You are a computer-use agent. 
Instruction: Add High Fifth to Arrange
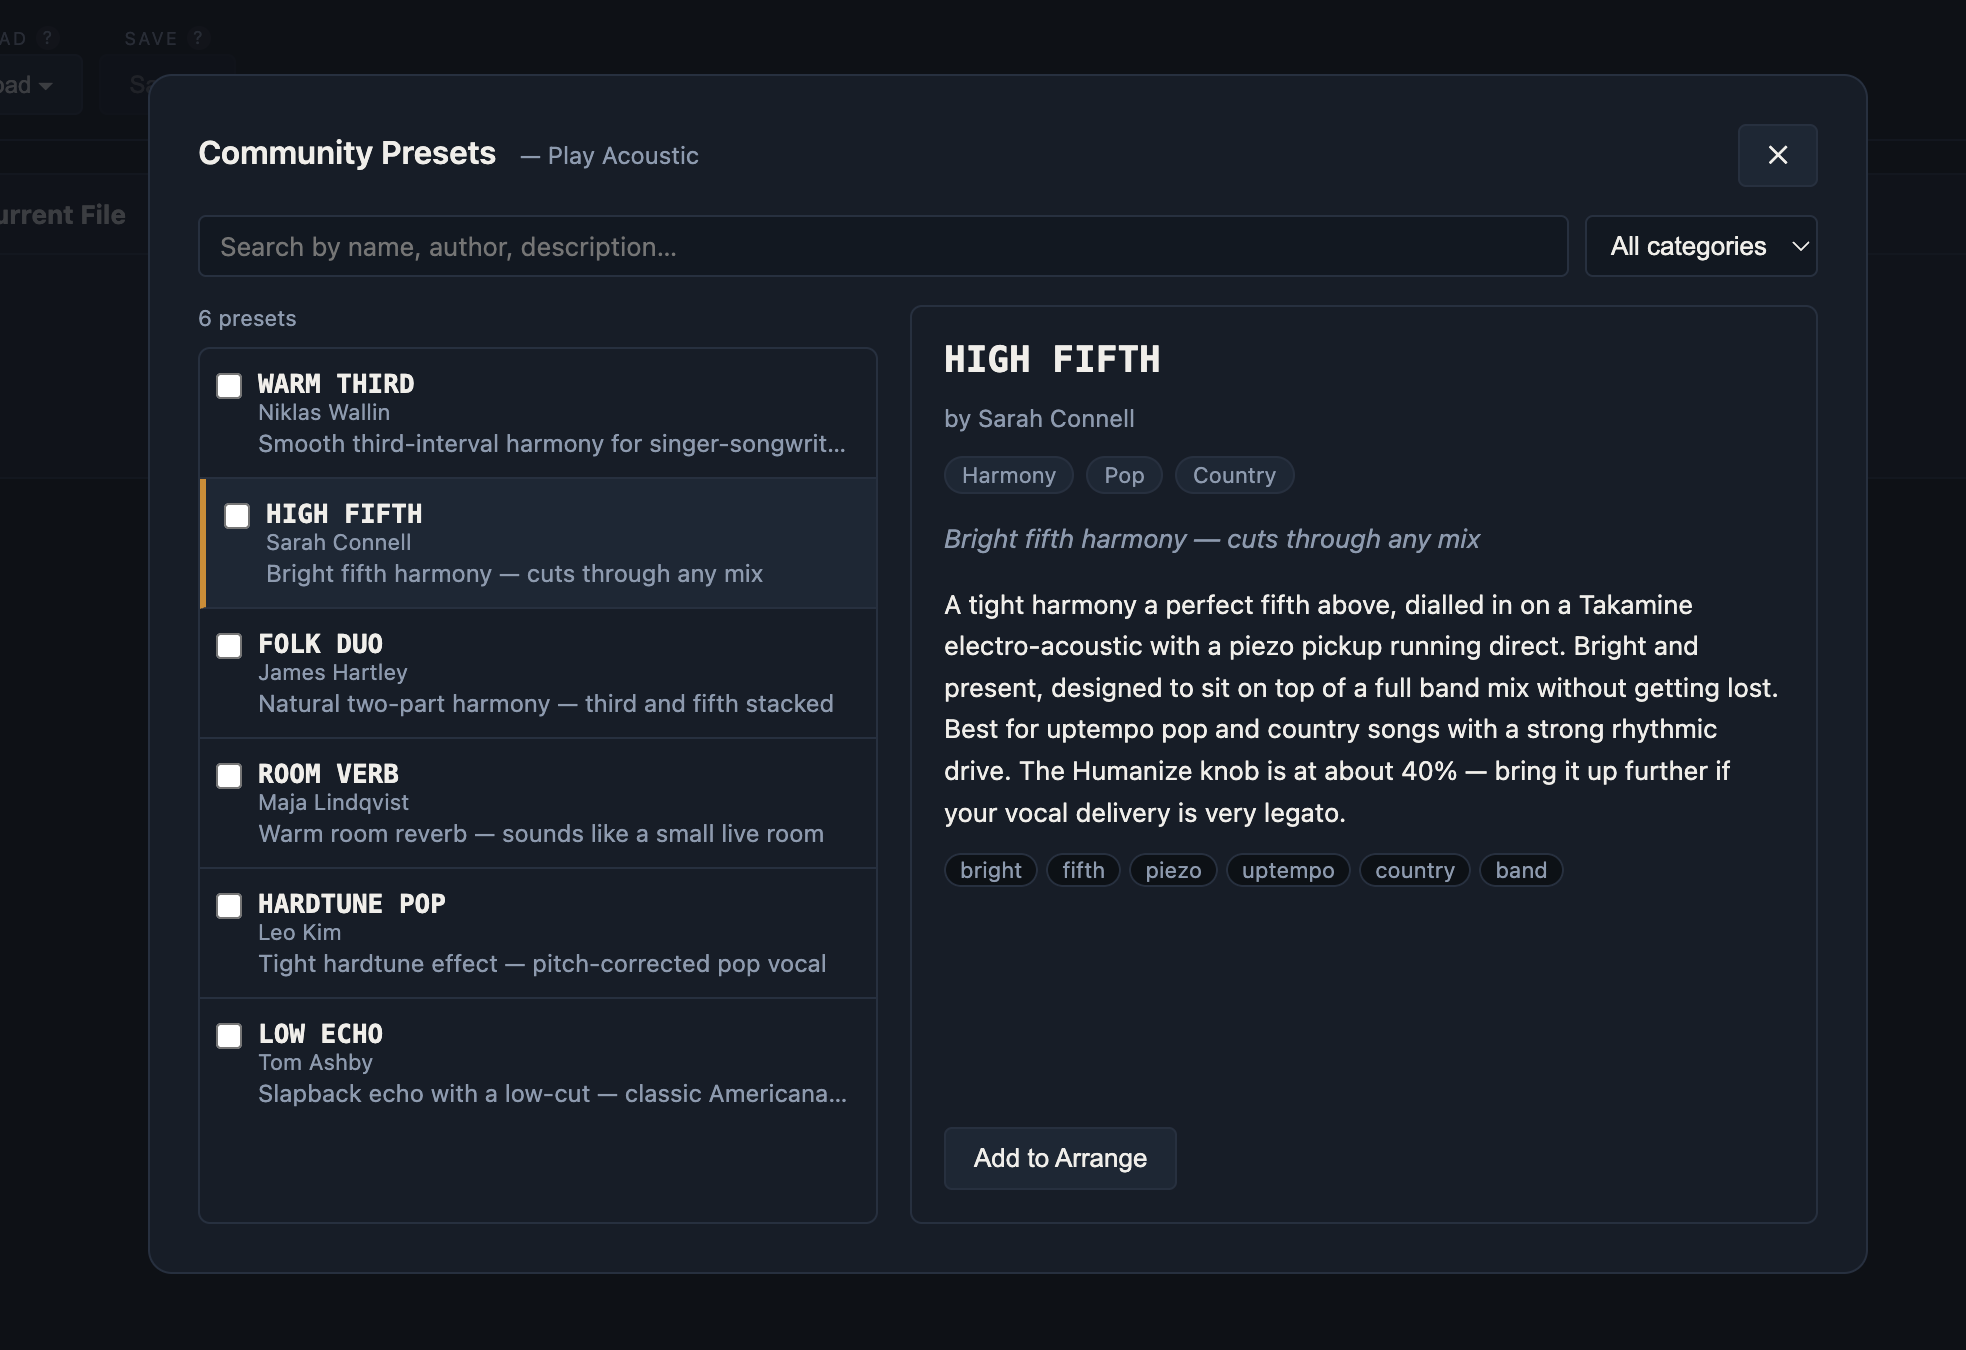point(1060,1158)
